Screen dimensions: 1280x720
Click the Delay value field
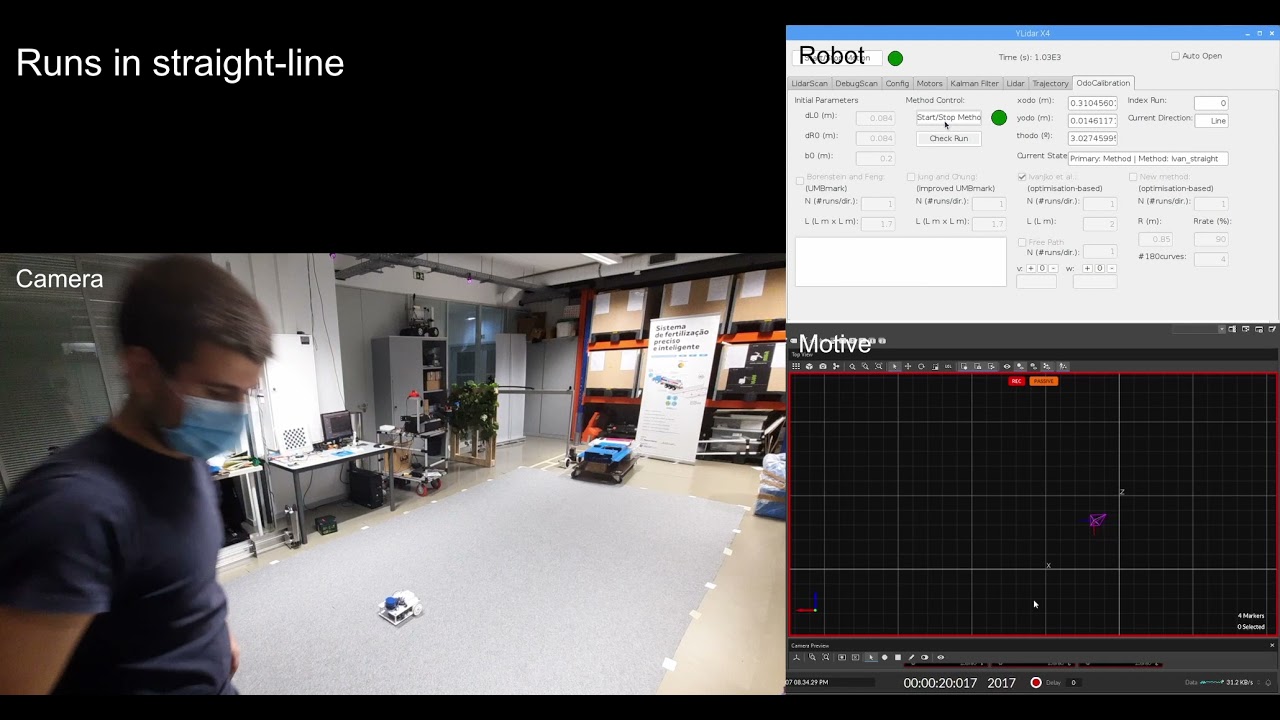pos(1074,683)
